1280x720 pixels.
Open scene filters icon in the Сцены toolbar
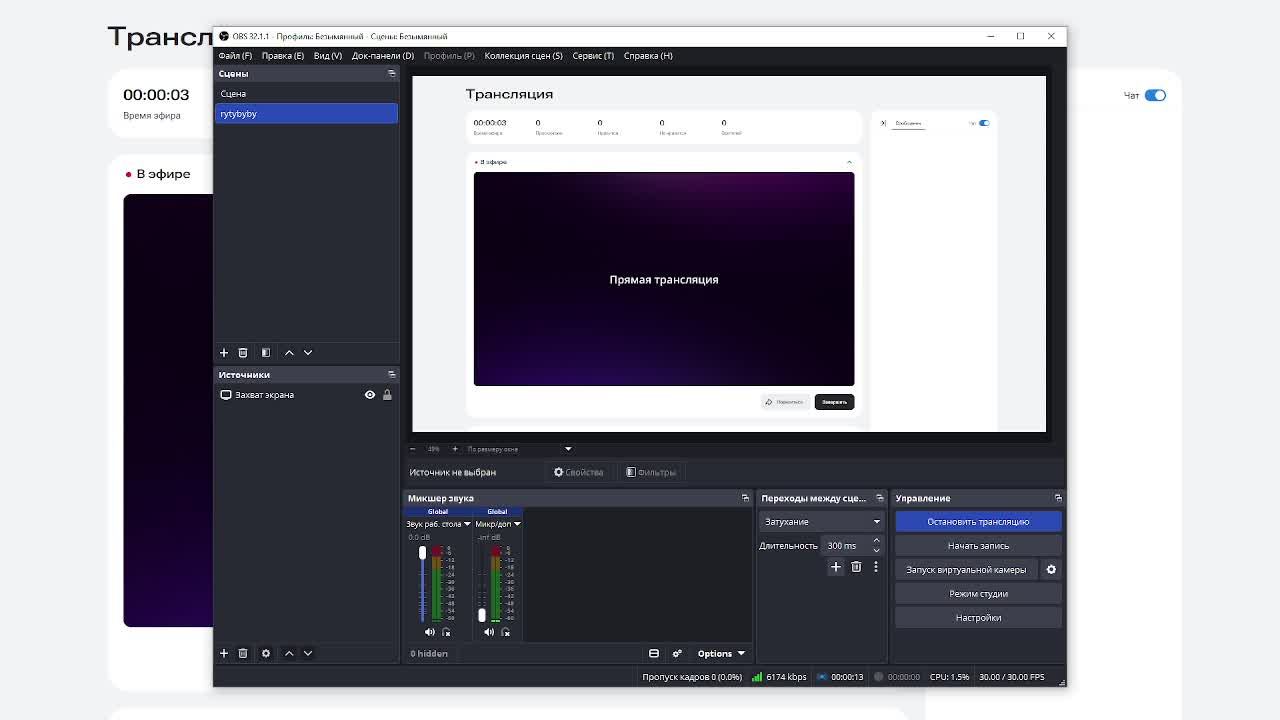point(266,352)
